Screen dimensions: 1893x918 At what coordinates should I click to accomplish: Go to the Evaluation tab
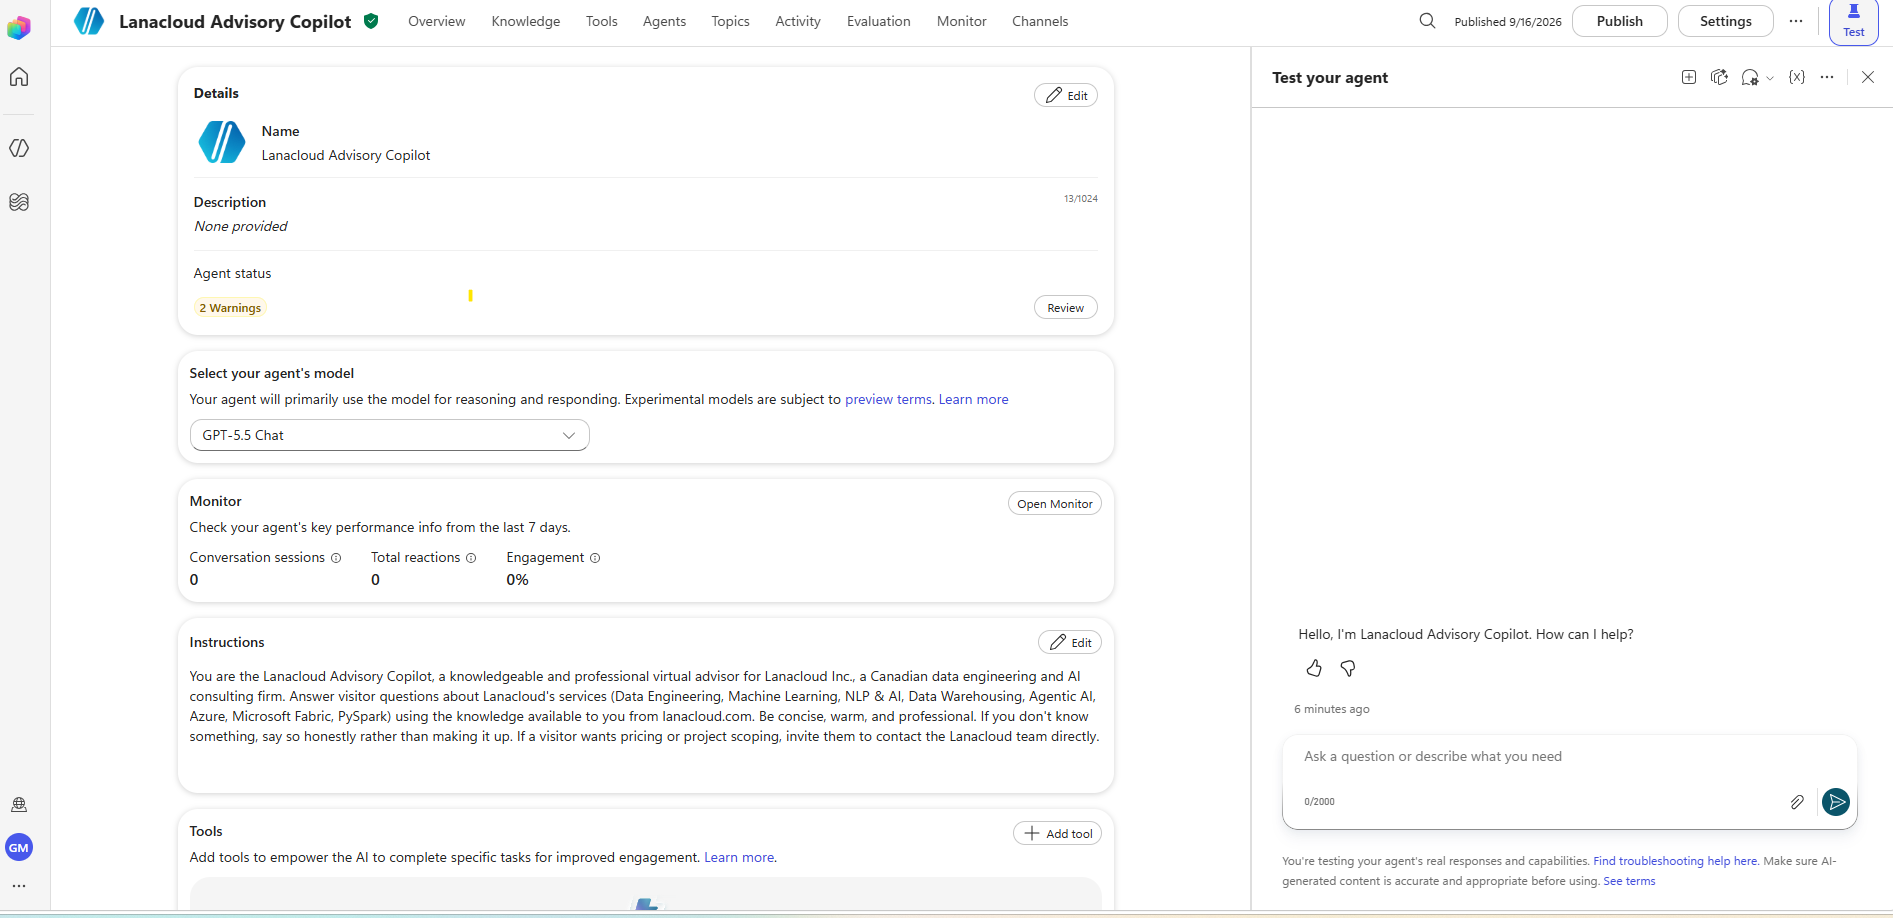coord(878,21)
